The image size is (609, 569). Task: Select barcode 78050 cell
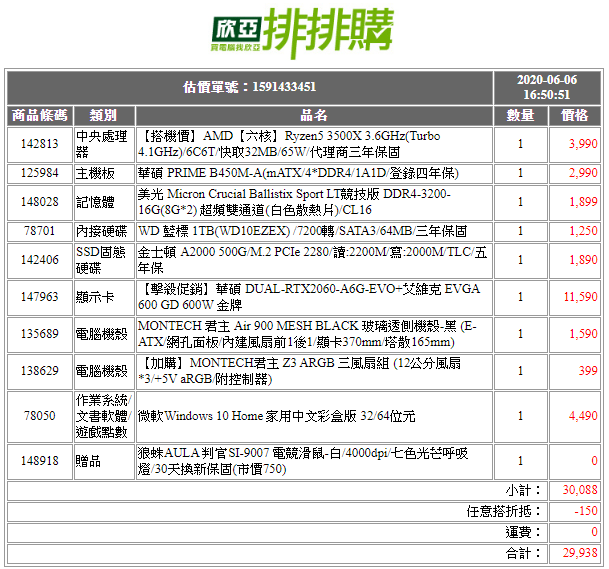[40, 416]
